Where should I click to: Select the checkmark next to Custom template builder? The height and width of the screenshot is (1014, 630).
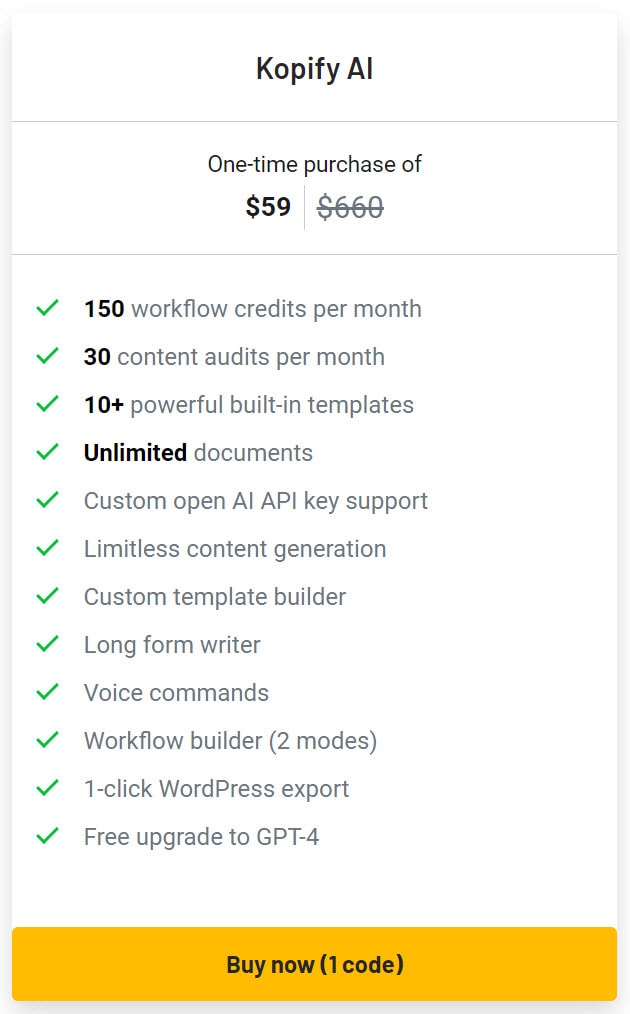(46, 597)
